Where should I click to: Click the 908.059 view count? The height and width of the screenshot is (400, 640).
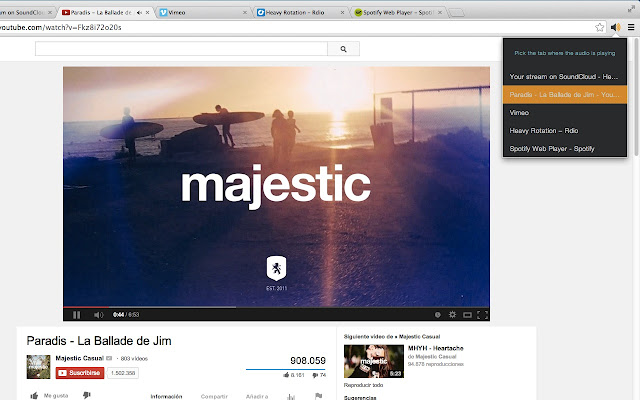click(308, 360)
